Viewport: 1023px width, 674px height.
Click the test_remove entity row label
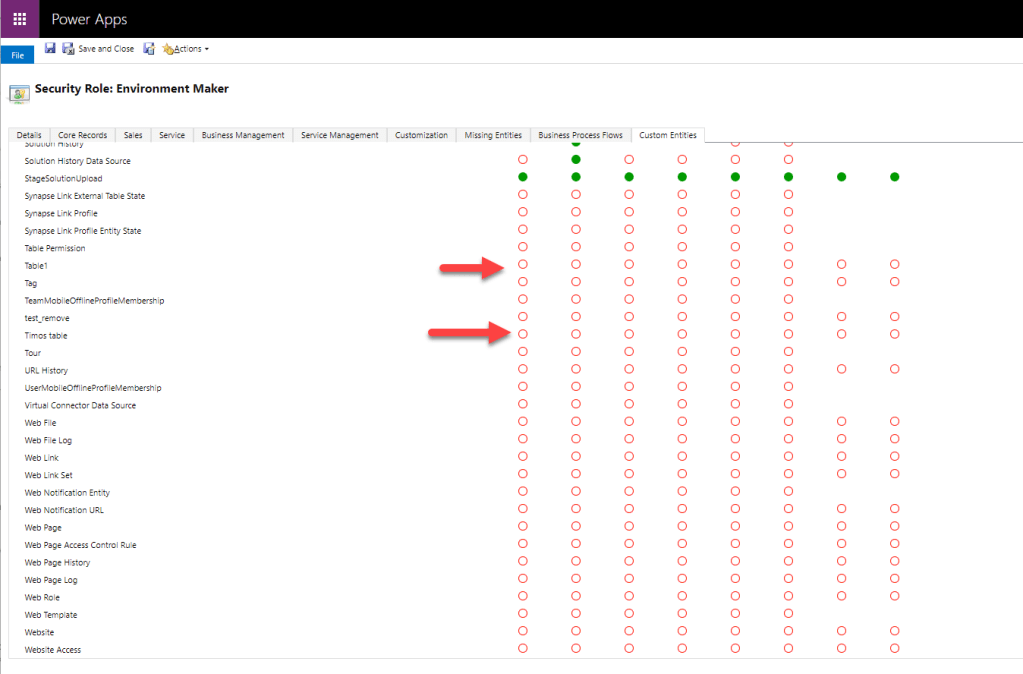coord(47,318)
